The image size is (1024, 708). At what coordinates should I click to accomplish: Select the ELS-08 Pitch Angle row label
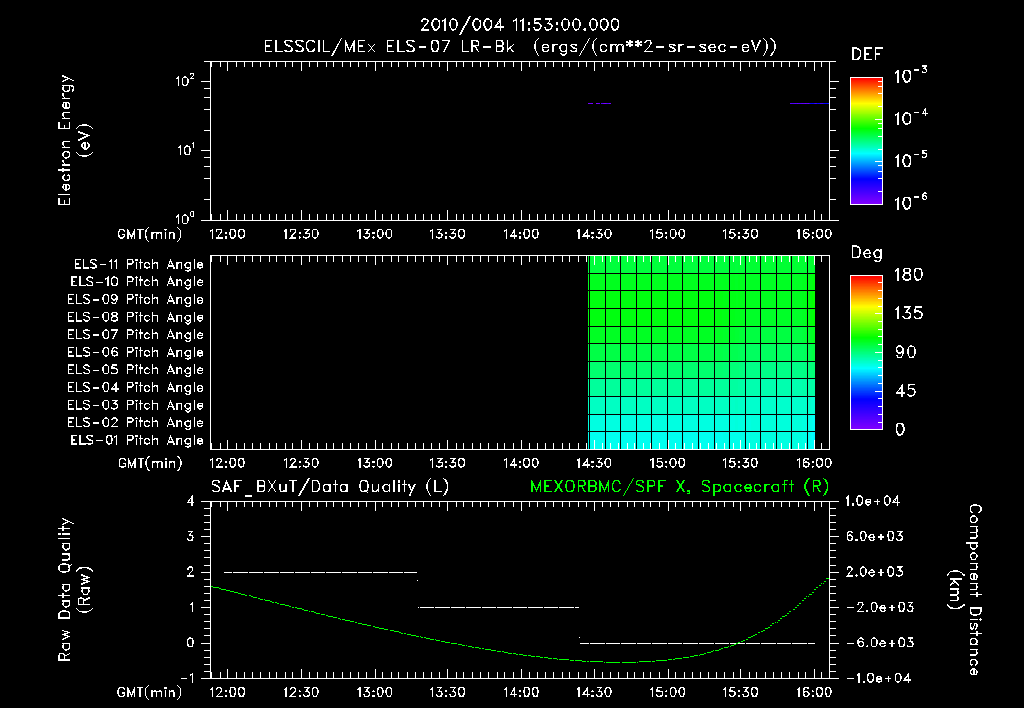click(x=136, y=317)
